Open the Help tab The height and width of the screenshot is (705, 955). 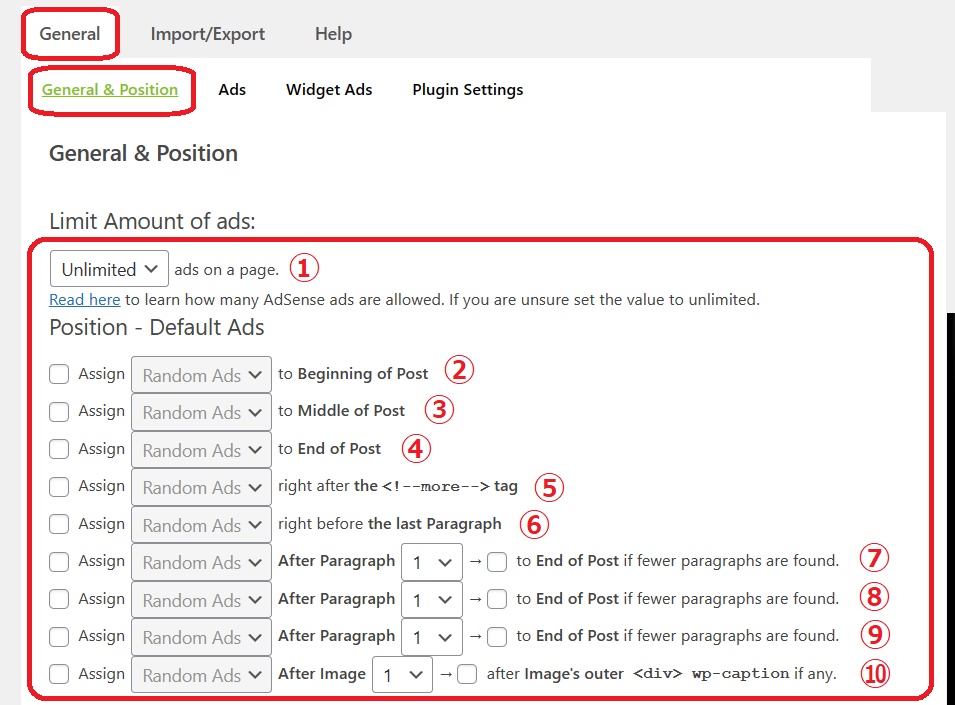333,34
